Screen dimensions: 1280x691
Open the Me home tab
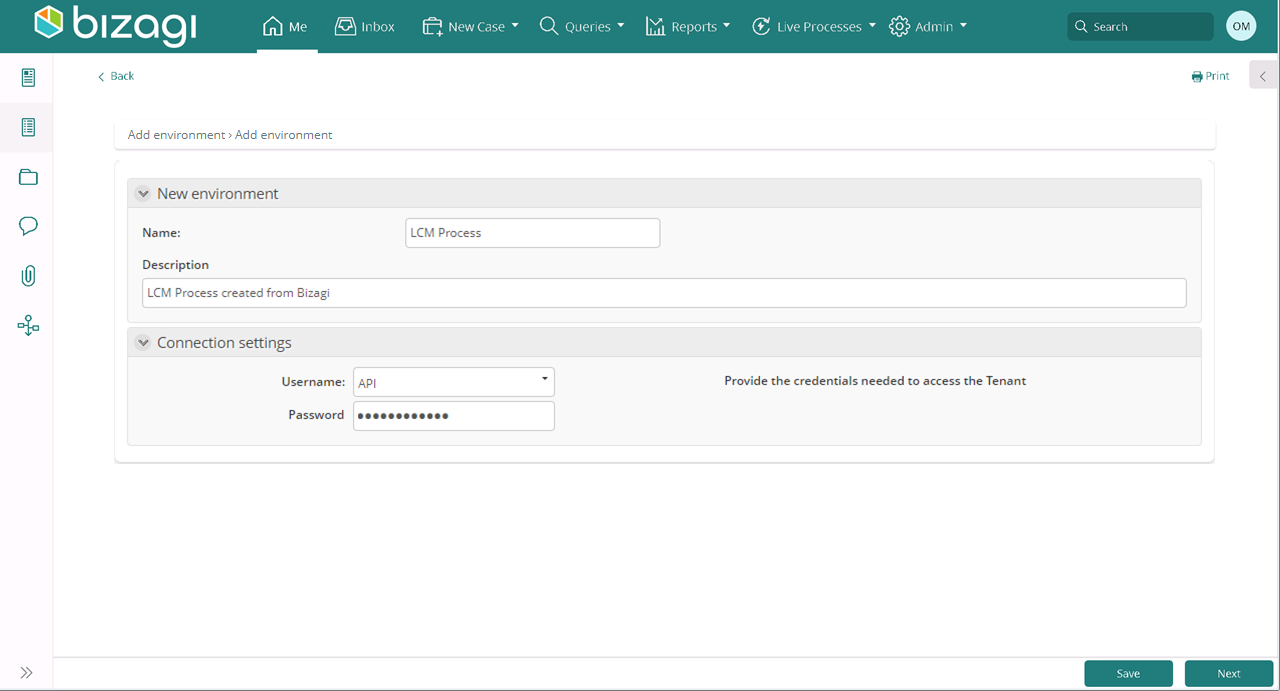click(286, 27)
